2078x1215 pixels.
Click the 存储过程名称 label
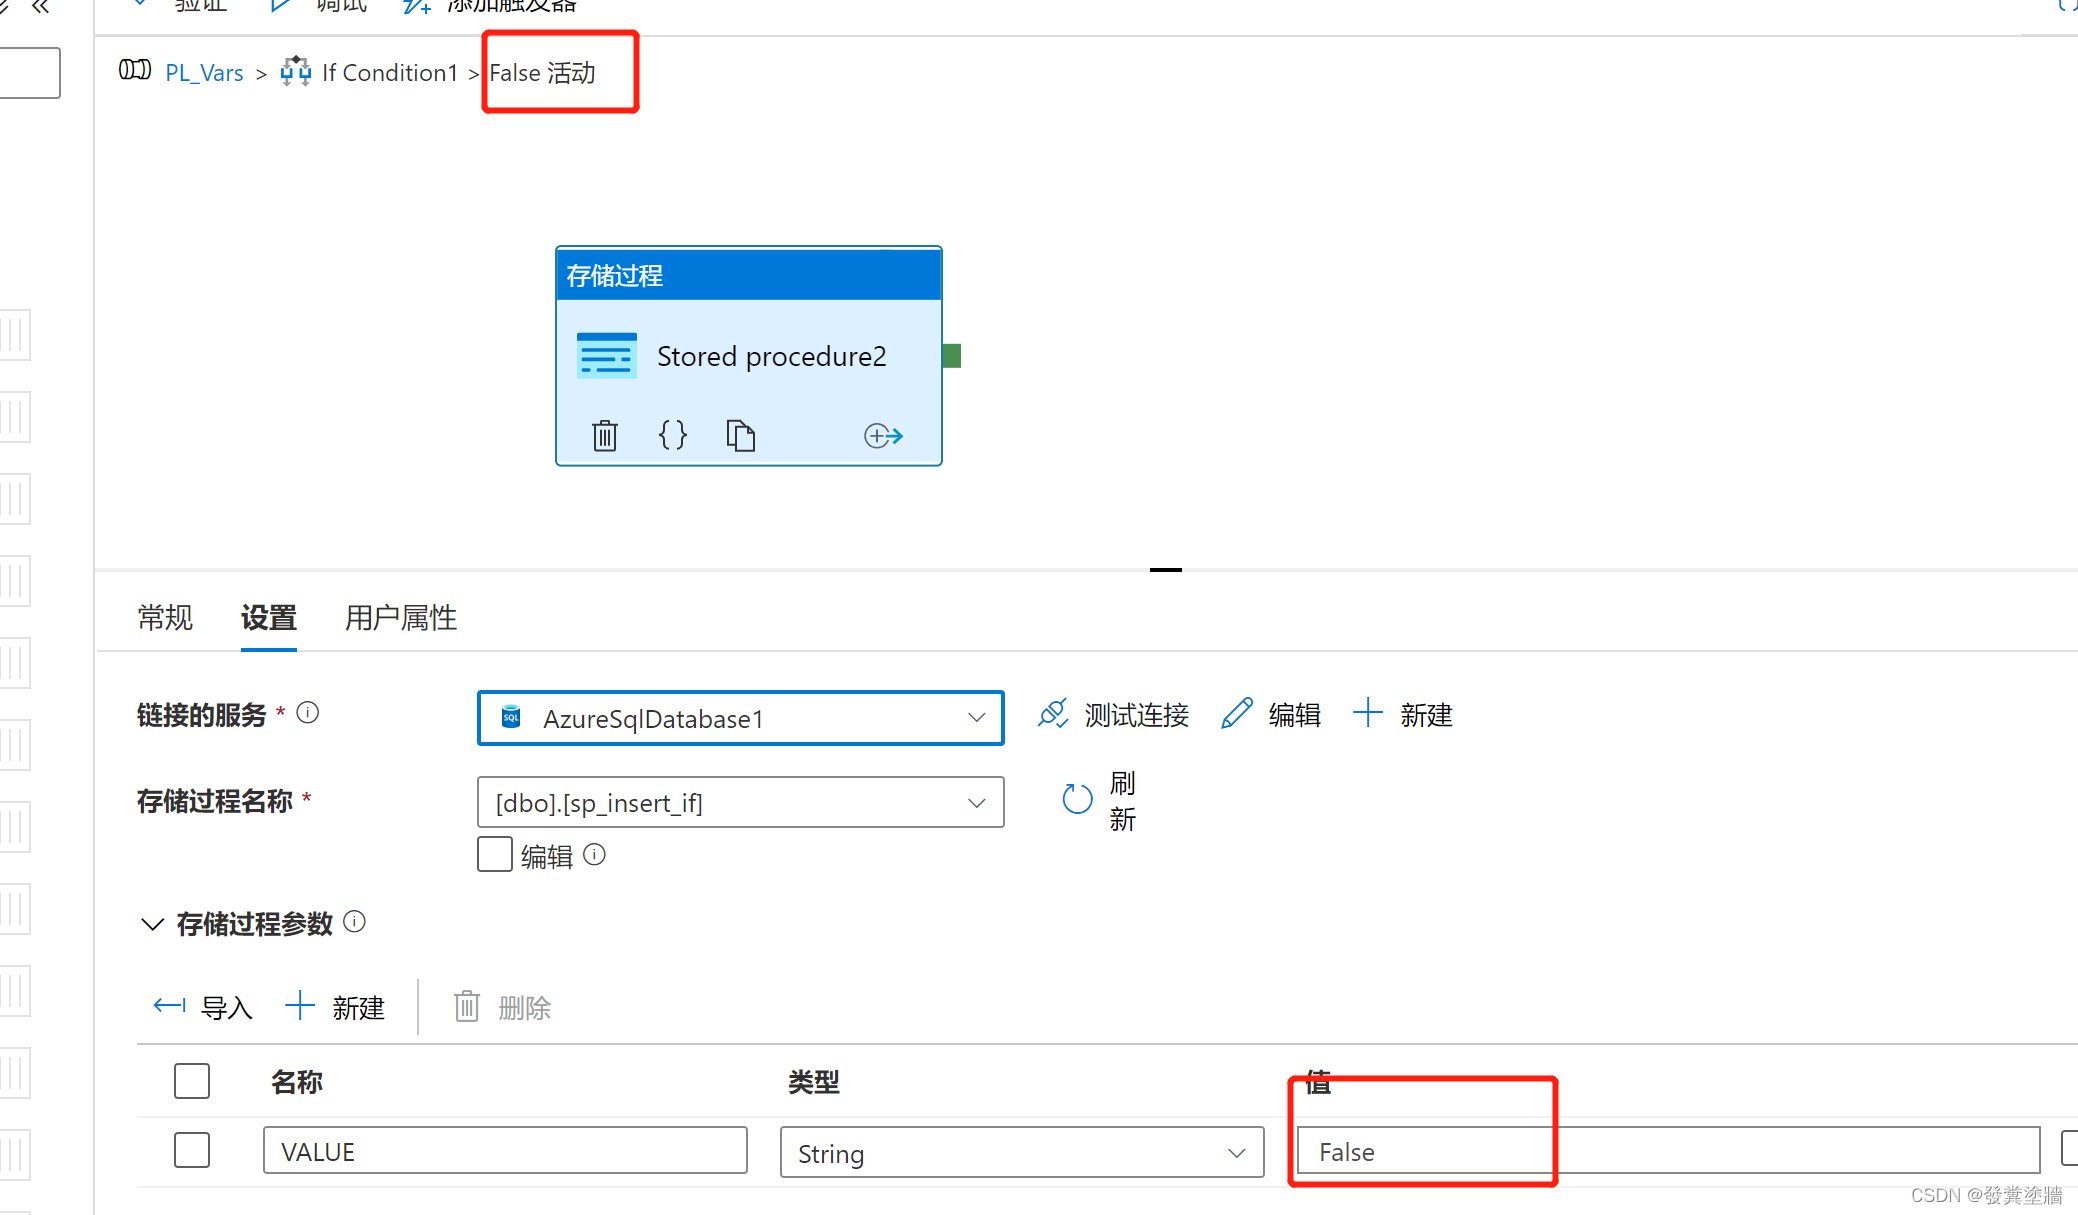(215, 801)
